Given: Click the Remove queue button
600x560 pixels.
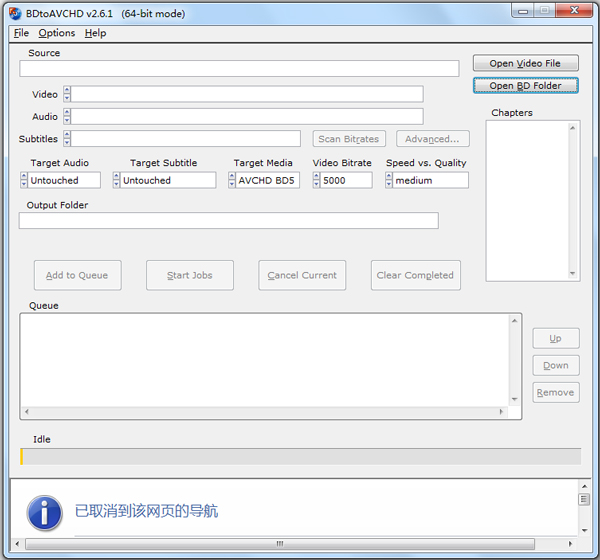Looking at the screenshot, I should [x=556, y=393].
